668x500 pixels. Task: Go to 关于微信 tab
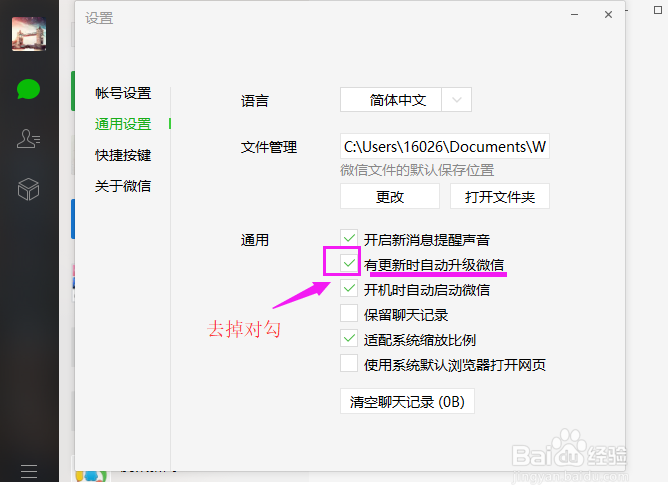(123, 186)
